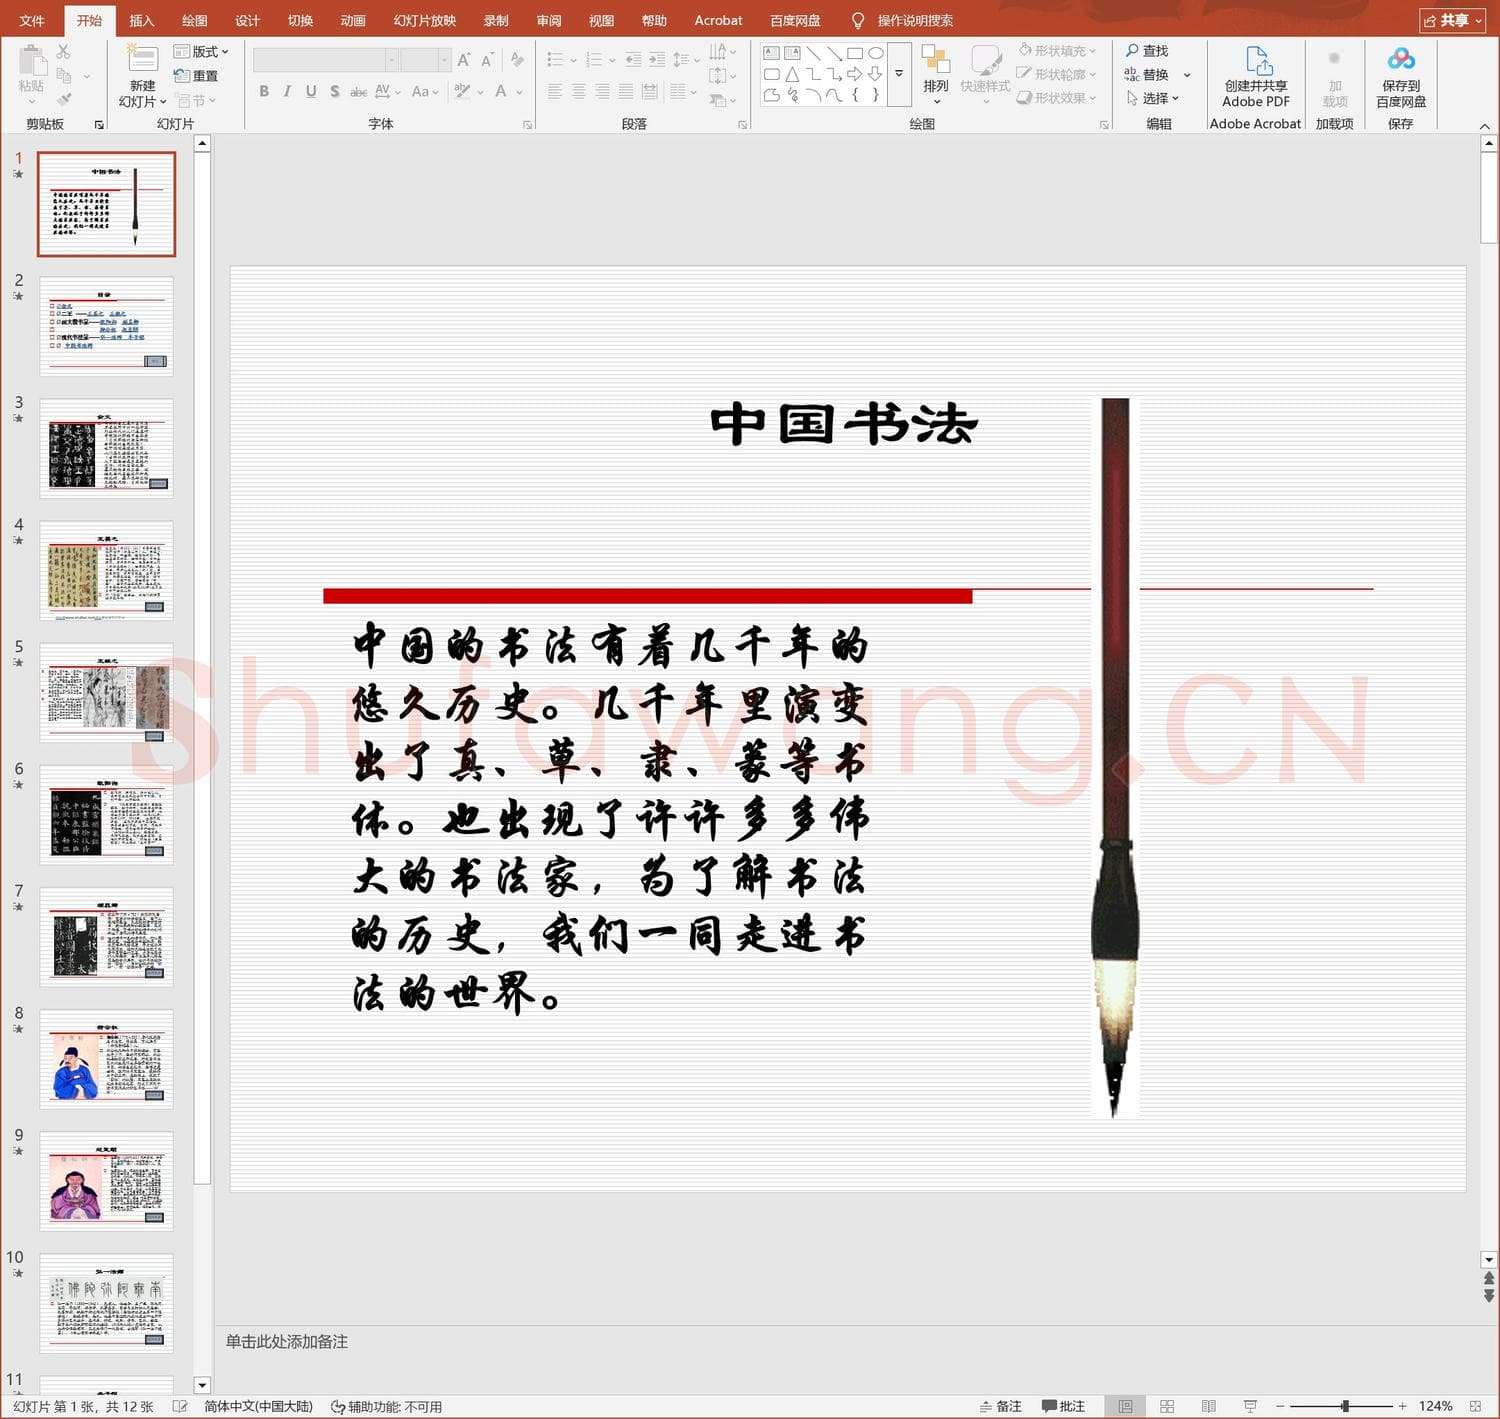Click the Share (共享) button

click(x=1452, y=20)
